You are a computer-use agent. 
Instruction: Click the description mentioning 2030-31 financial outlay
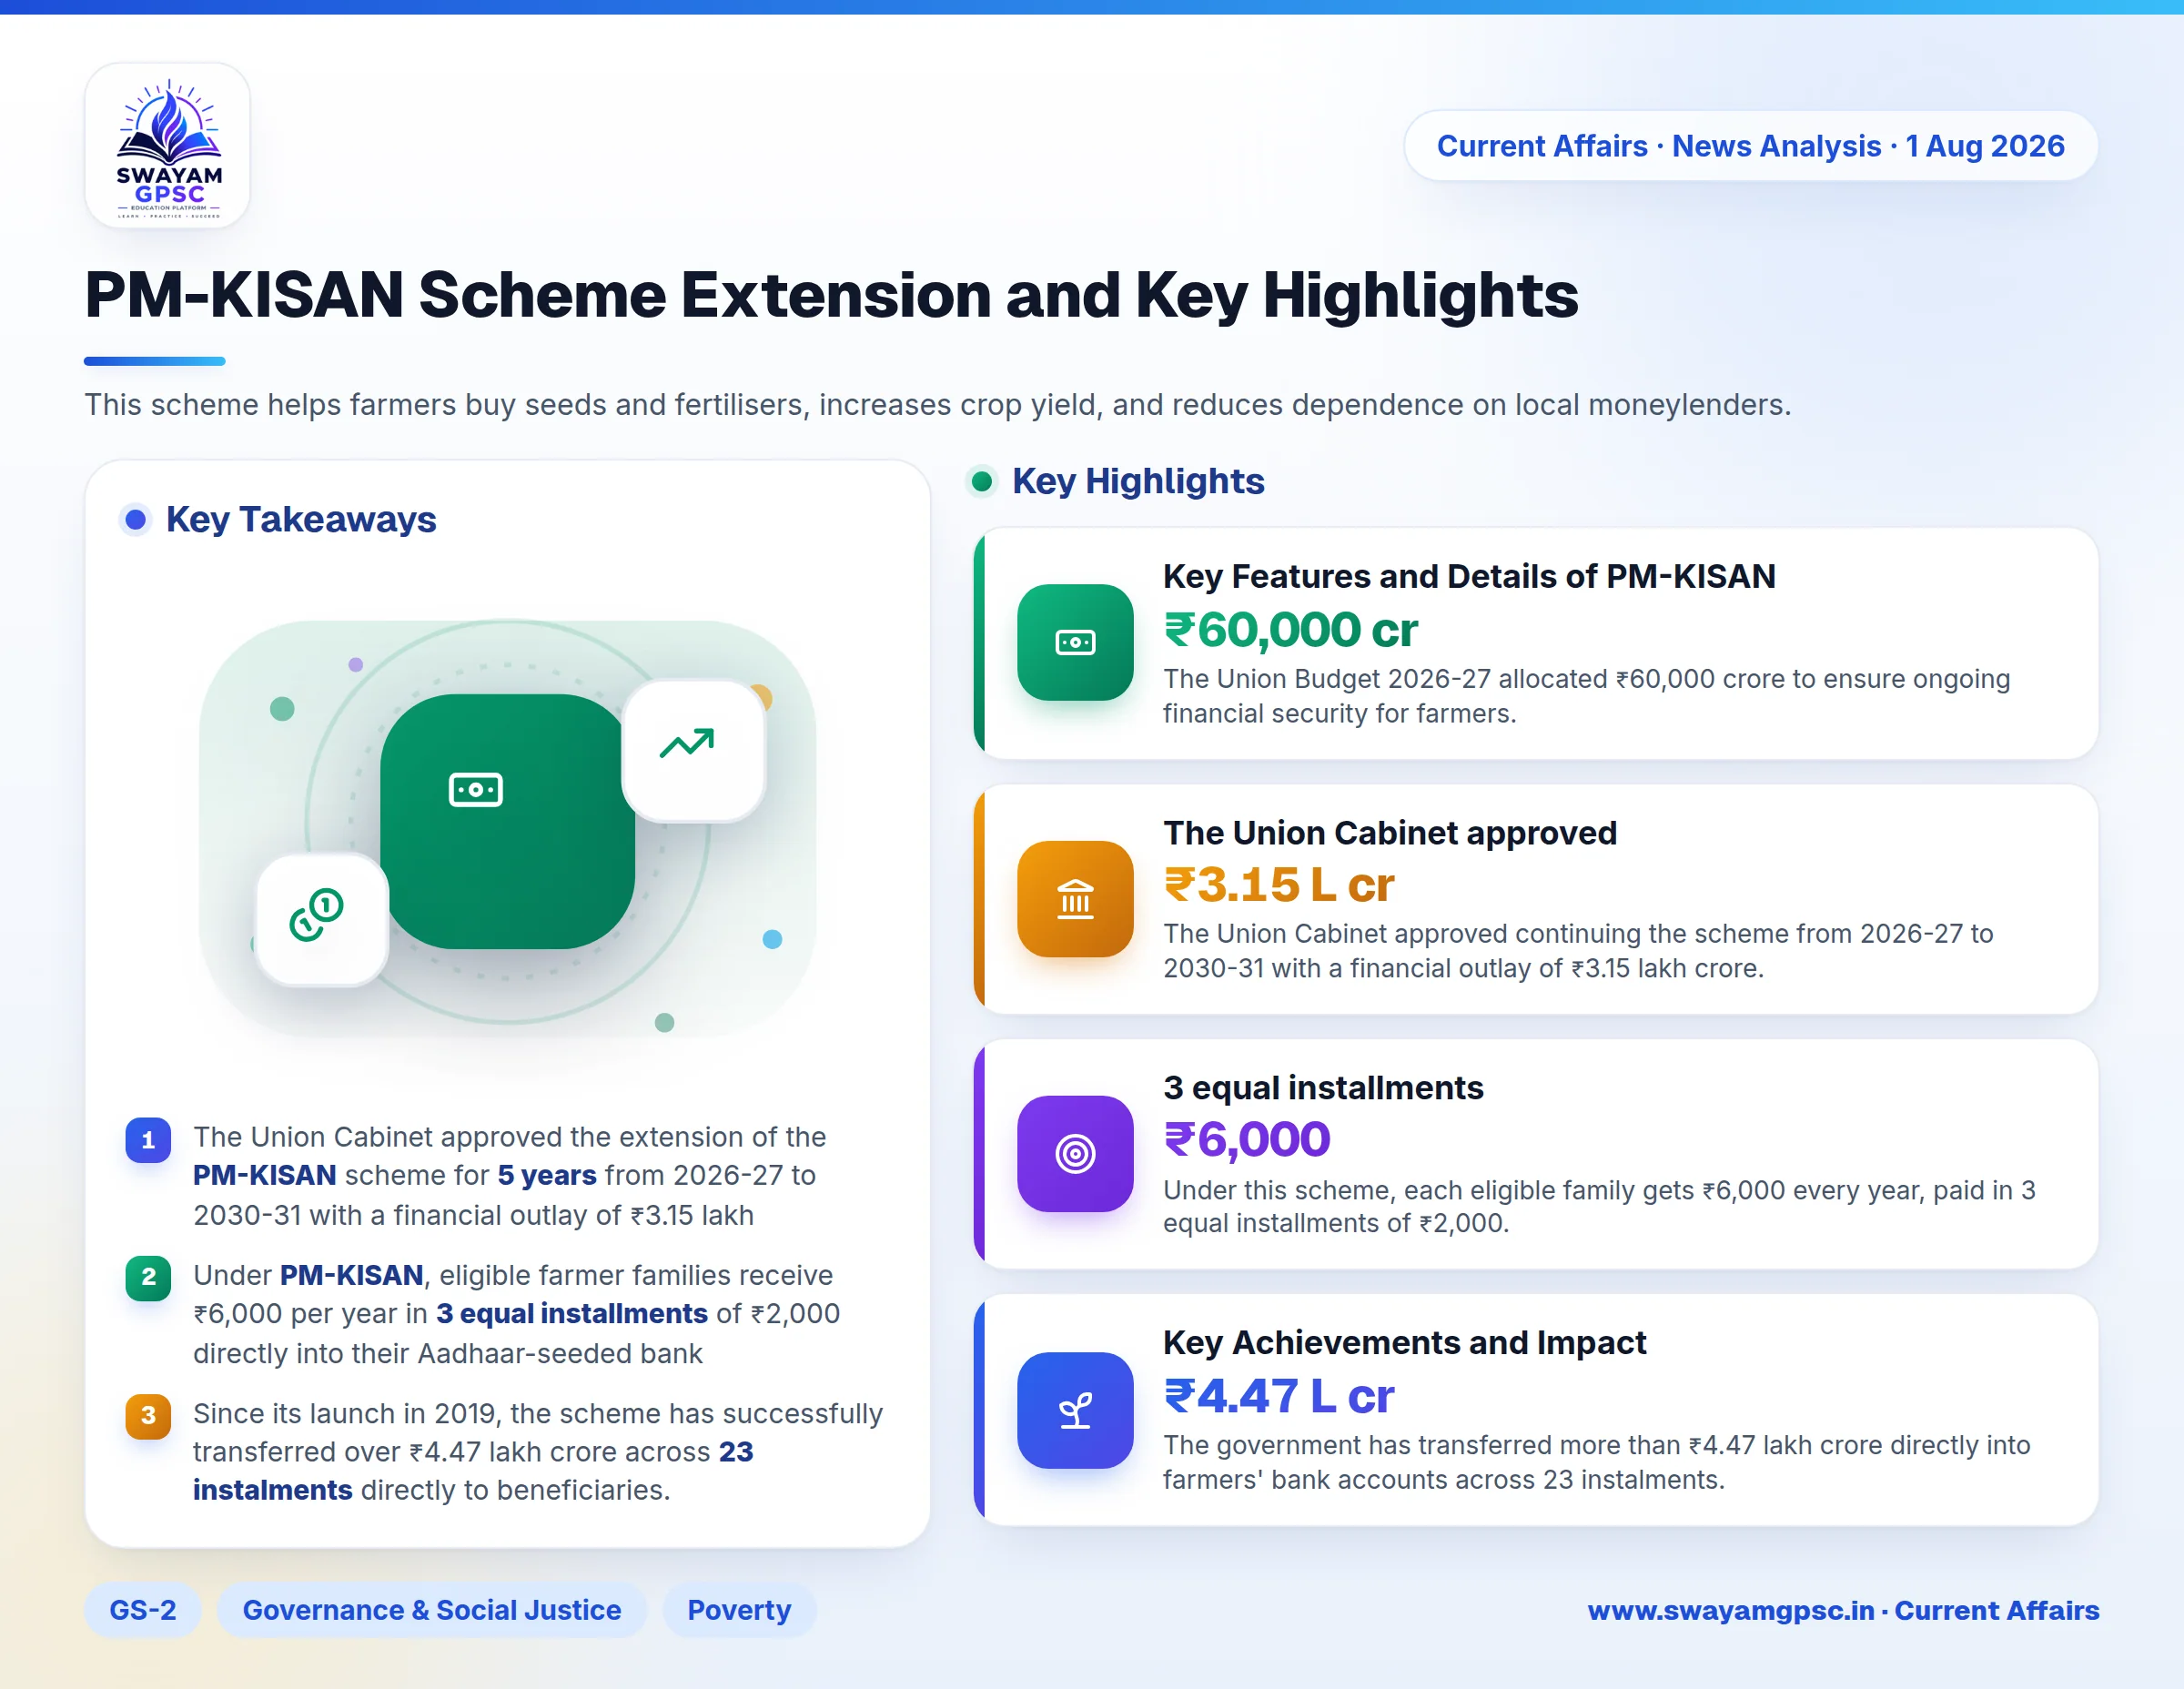[x=1578, y=951]
